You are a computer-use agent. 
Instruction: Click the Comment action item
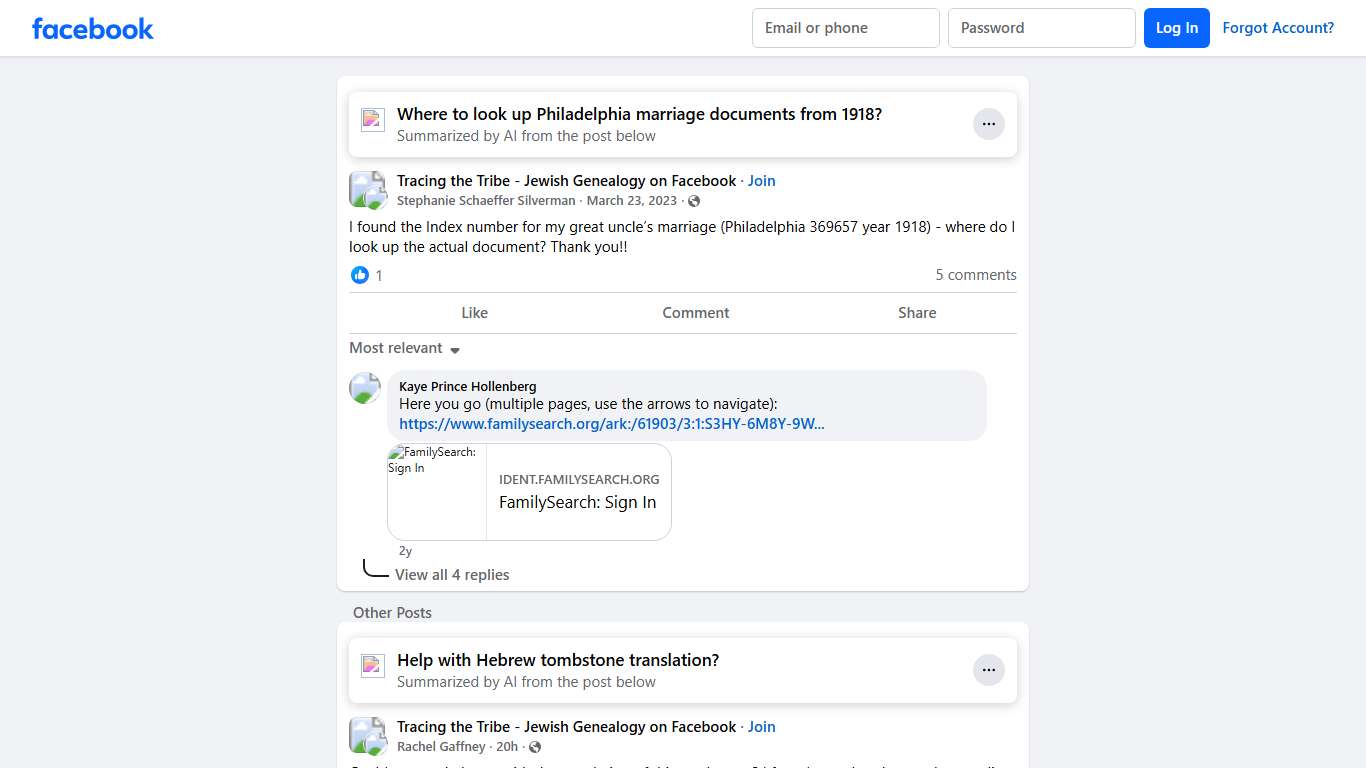coord(695,312)
